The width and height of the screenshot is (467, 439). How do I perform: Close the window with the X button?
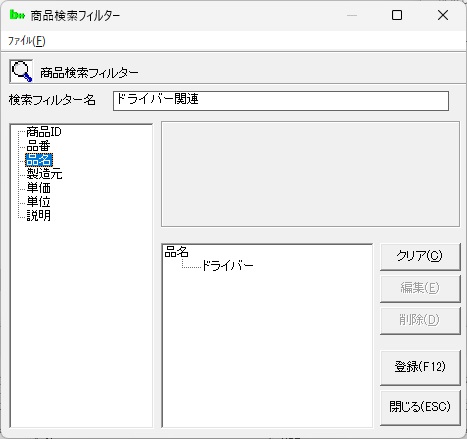click(x=443, y=15)
